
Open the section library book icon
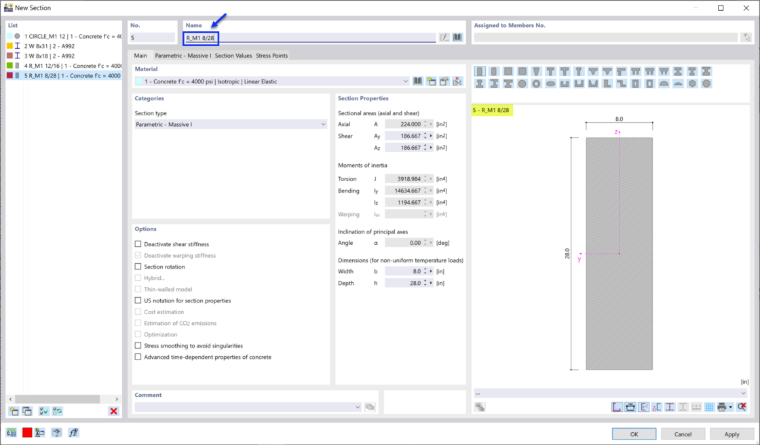(x=458, y=37)
